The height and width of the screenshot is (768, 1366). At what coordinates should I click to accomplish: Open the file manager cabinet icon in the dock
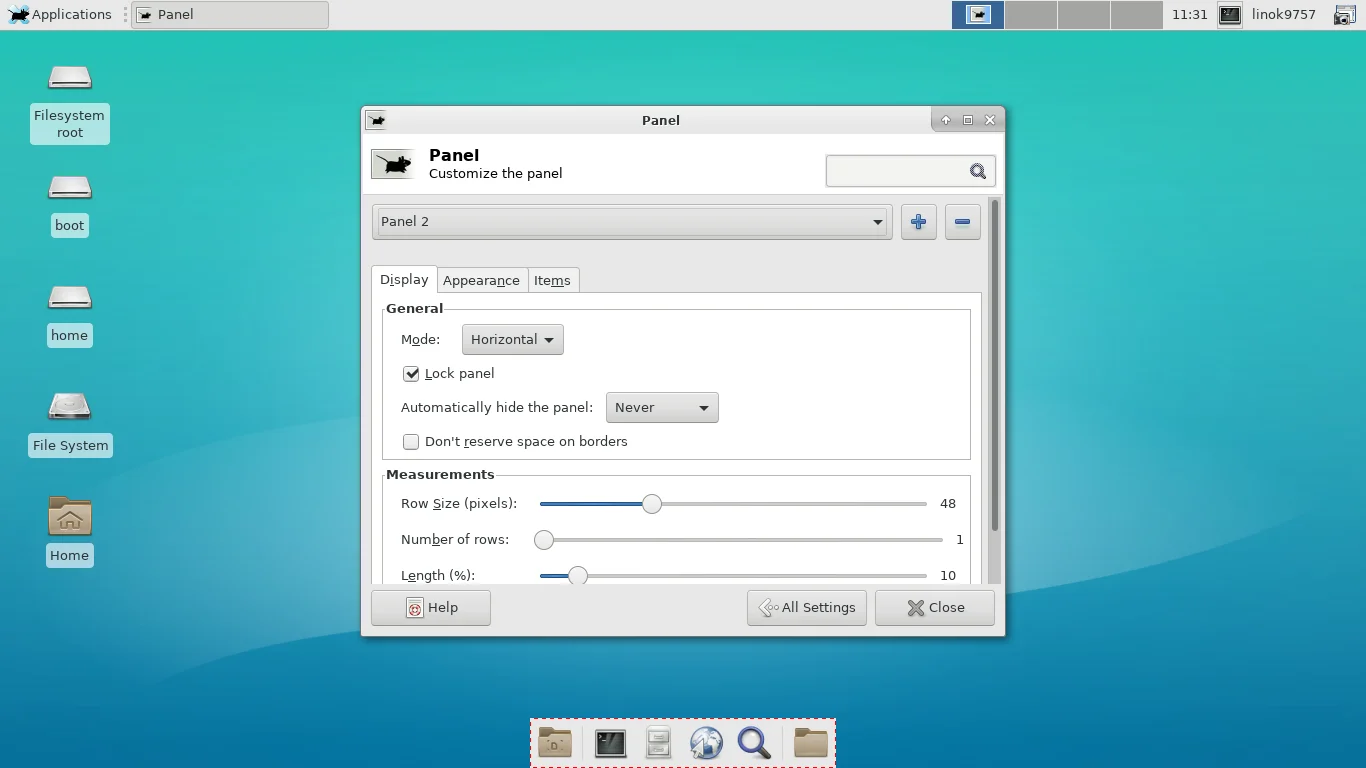pos(658,743)
